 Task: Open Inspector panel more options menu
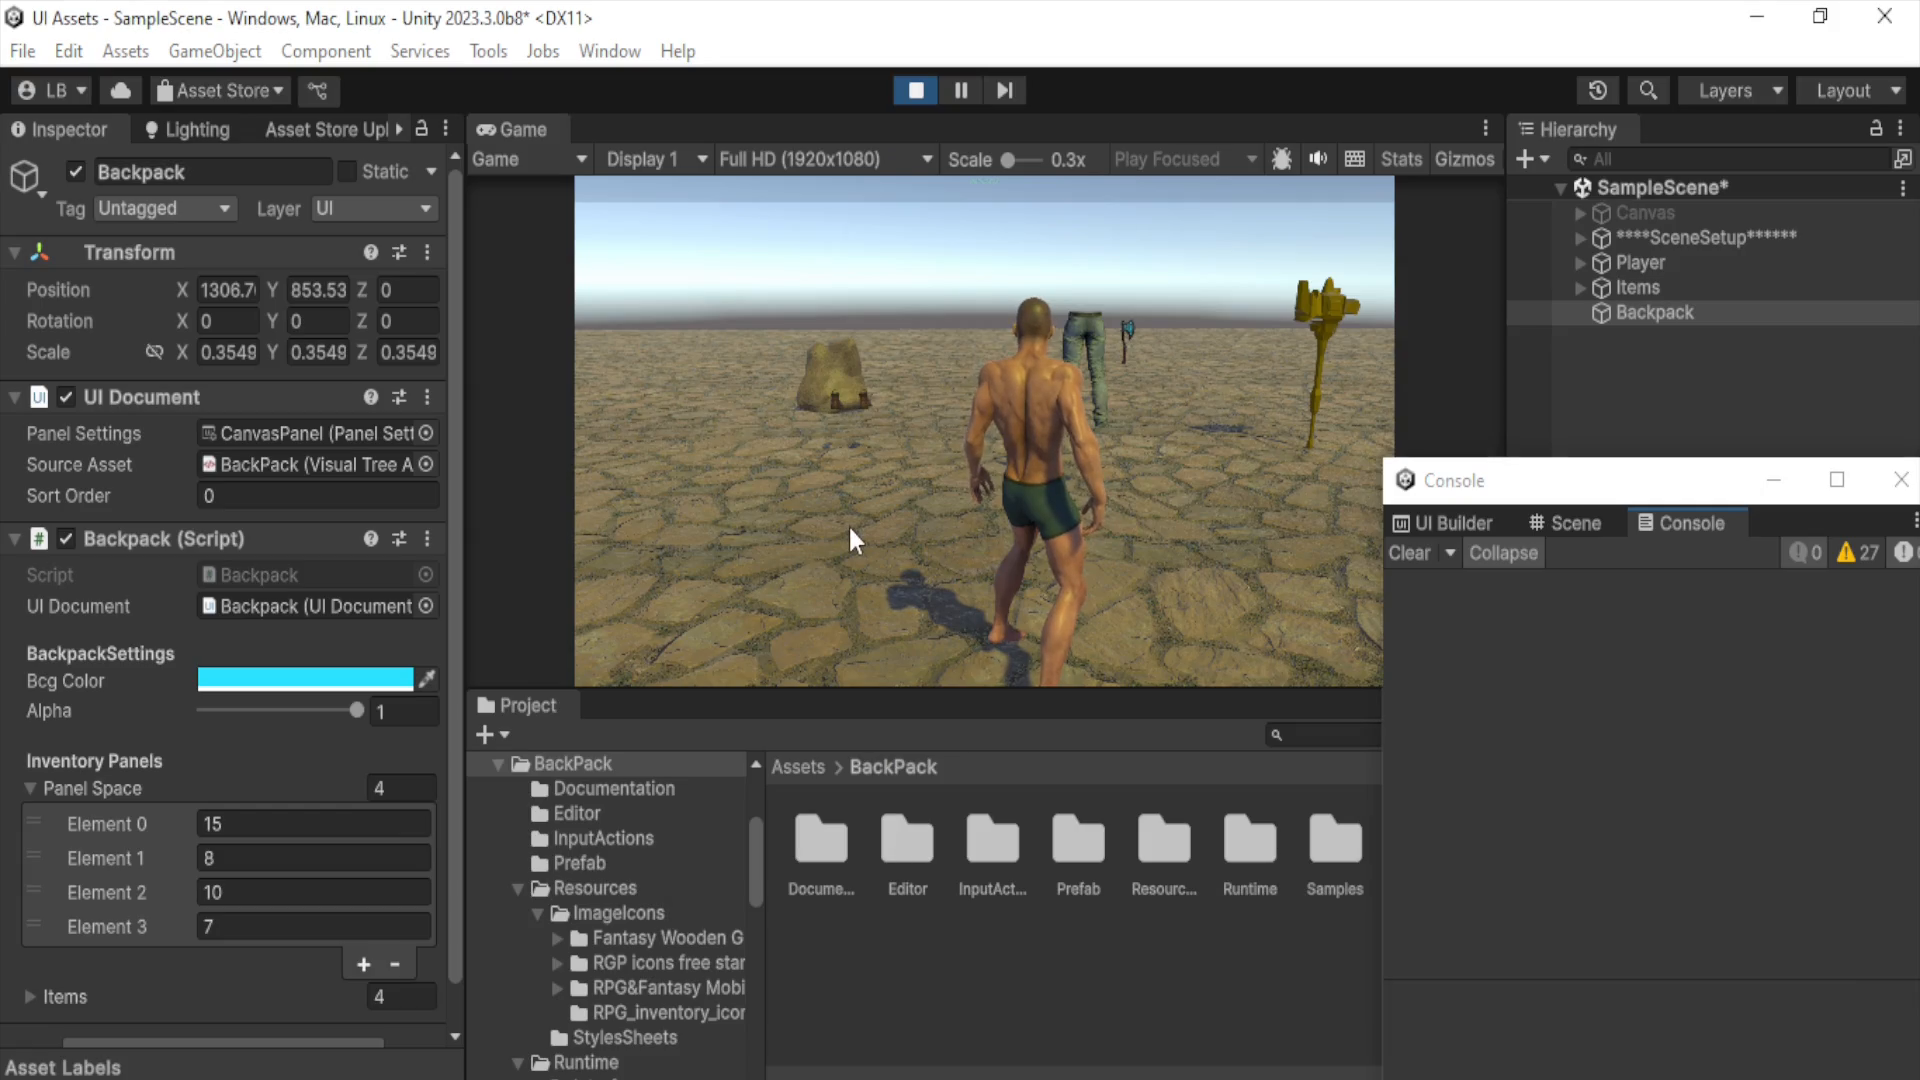446,129
